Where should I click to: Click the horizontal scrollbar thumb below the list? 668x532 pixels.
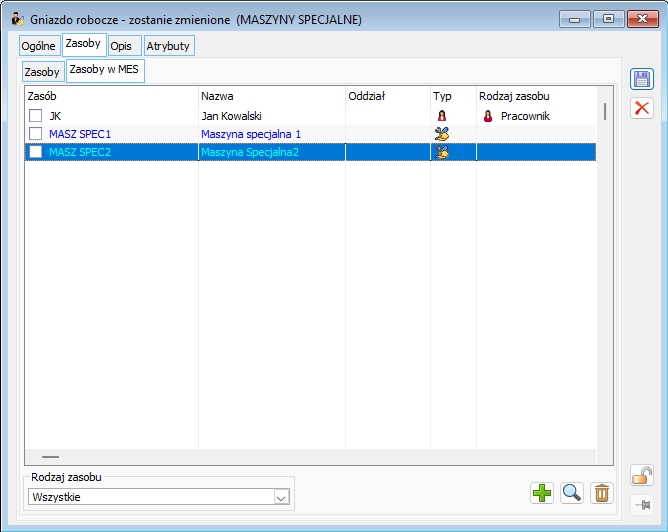51,457
